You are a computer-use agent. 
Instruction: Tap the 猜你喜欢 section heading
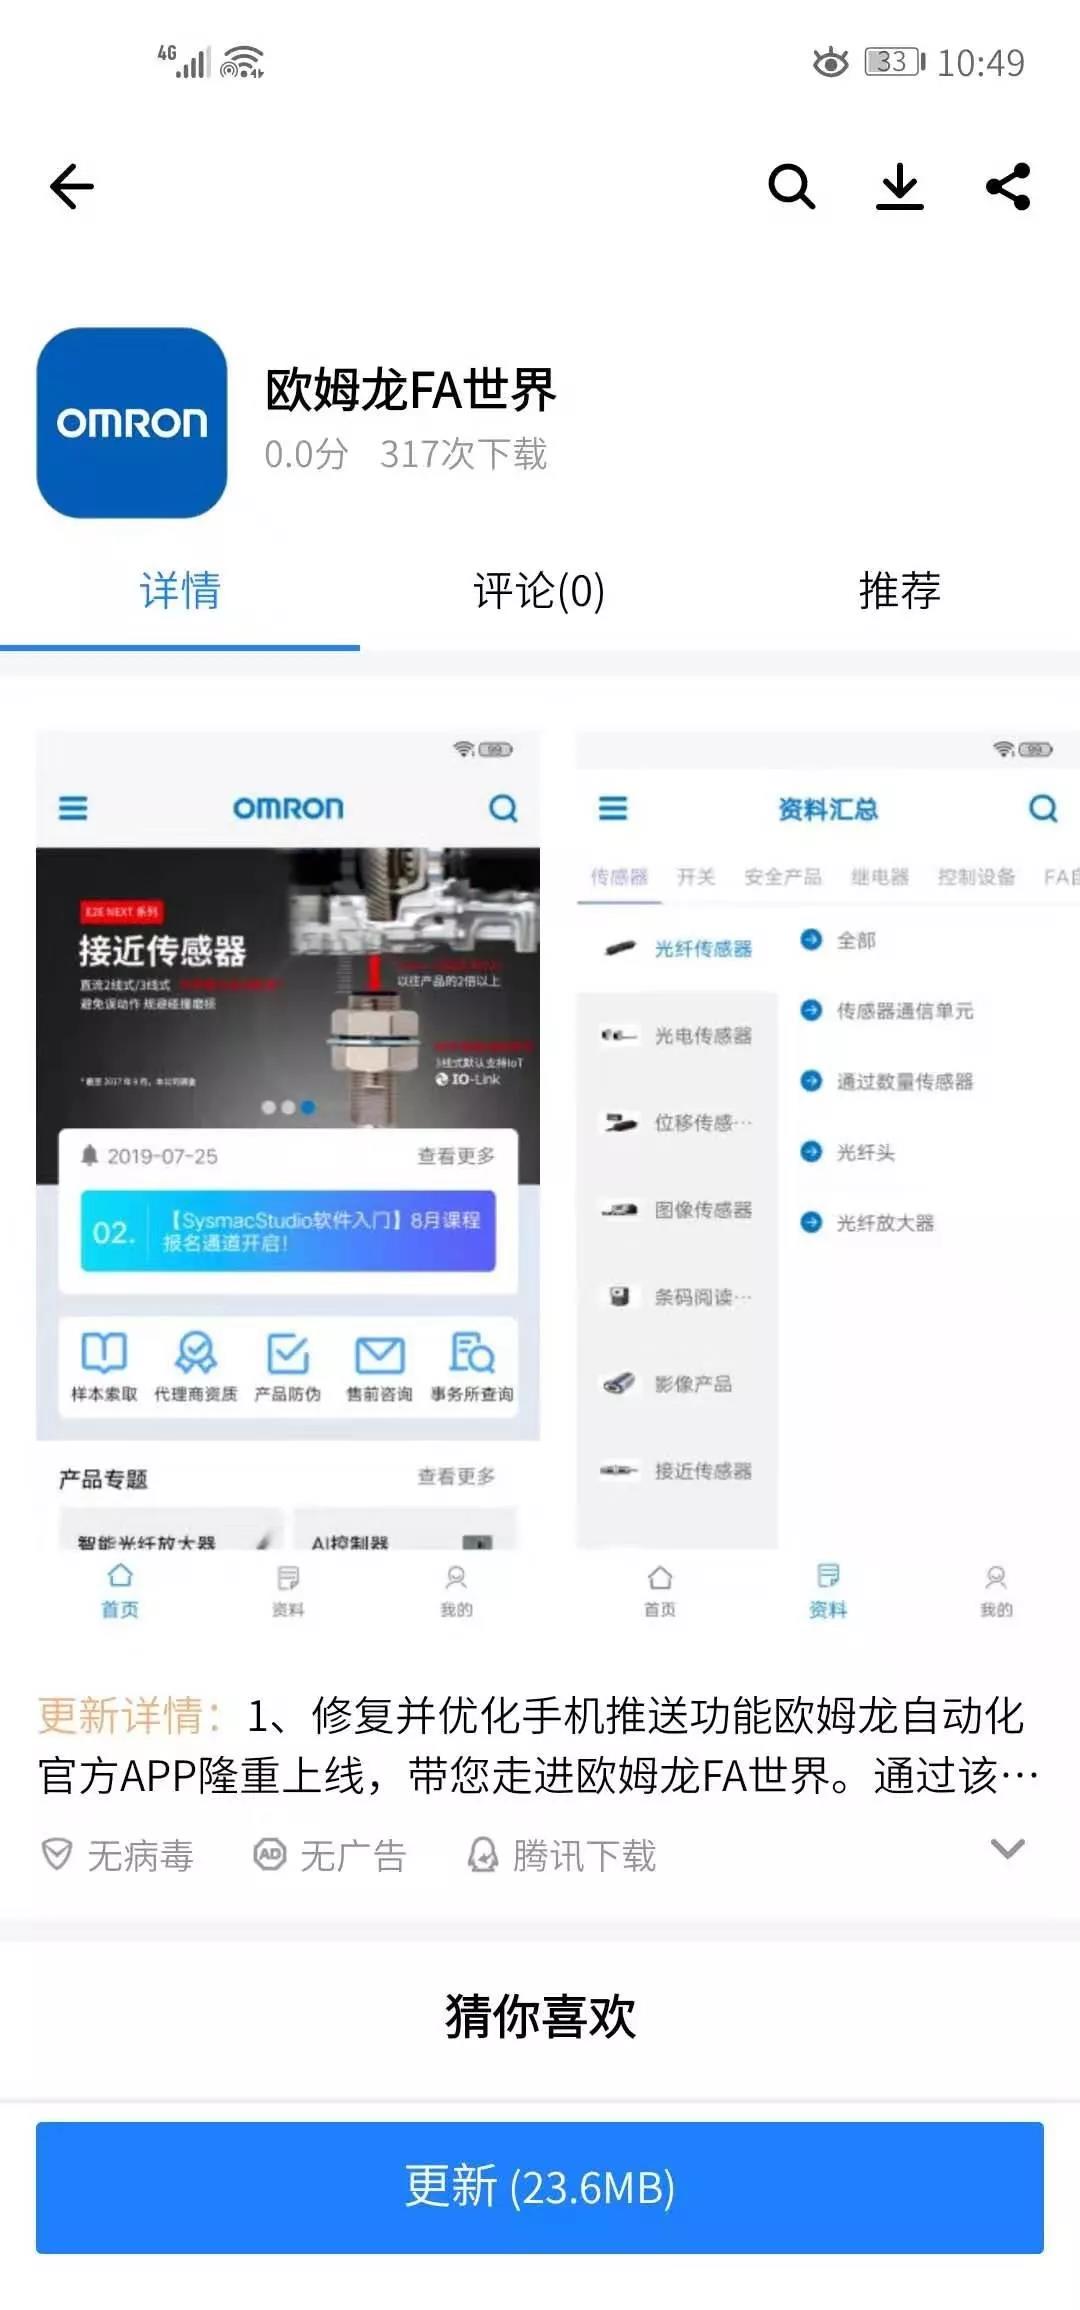tap(540, 2015)
